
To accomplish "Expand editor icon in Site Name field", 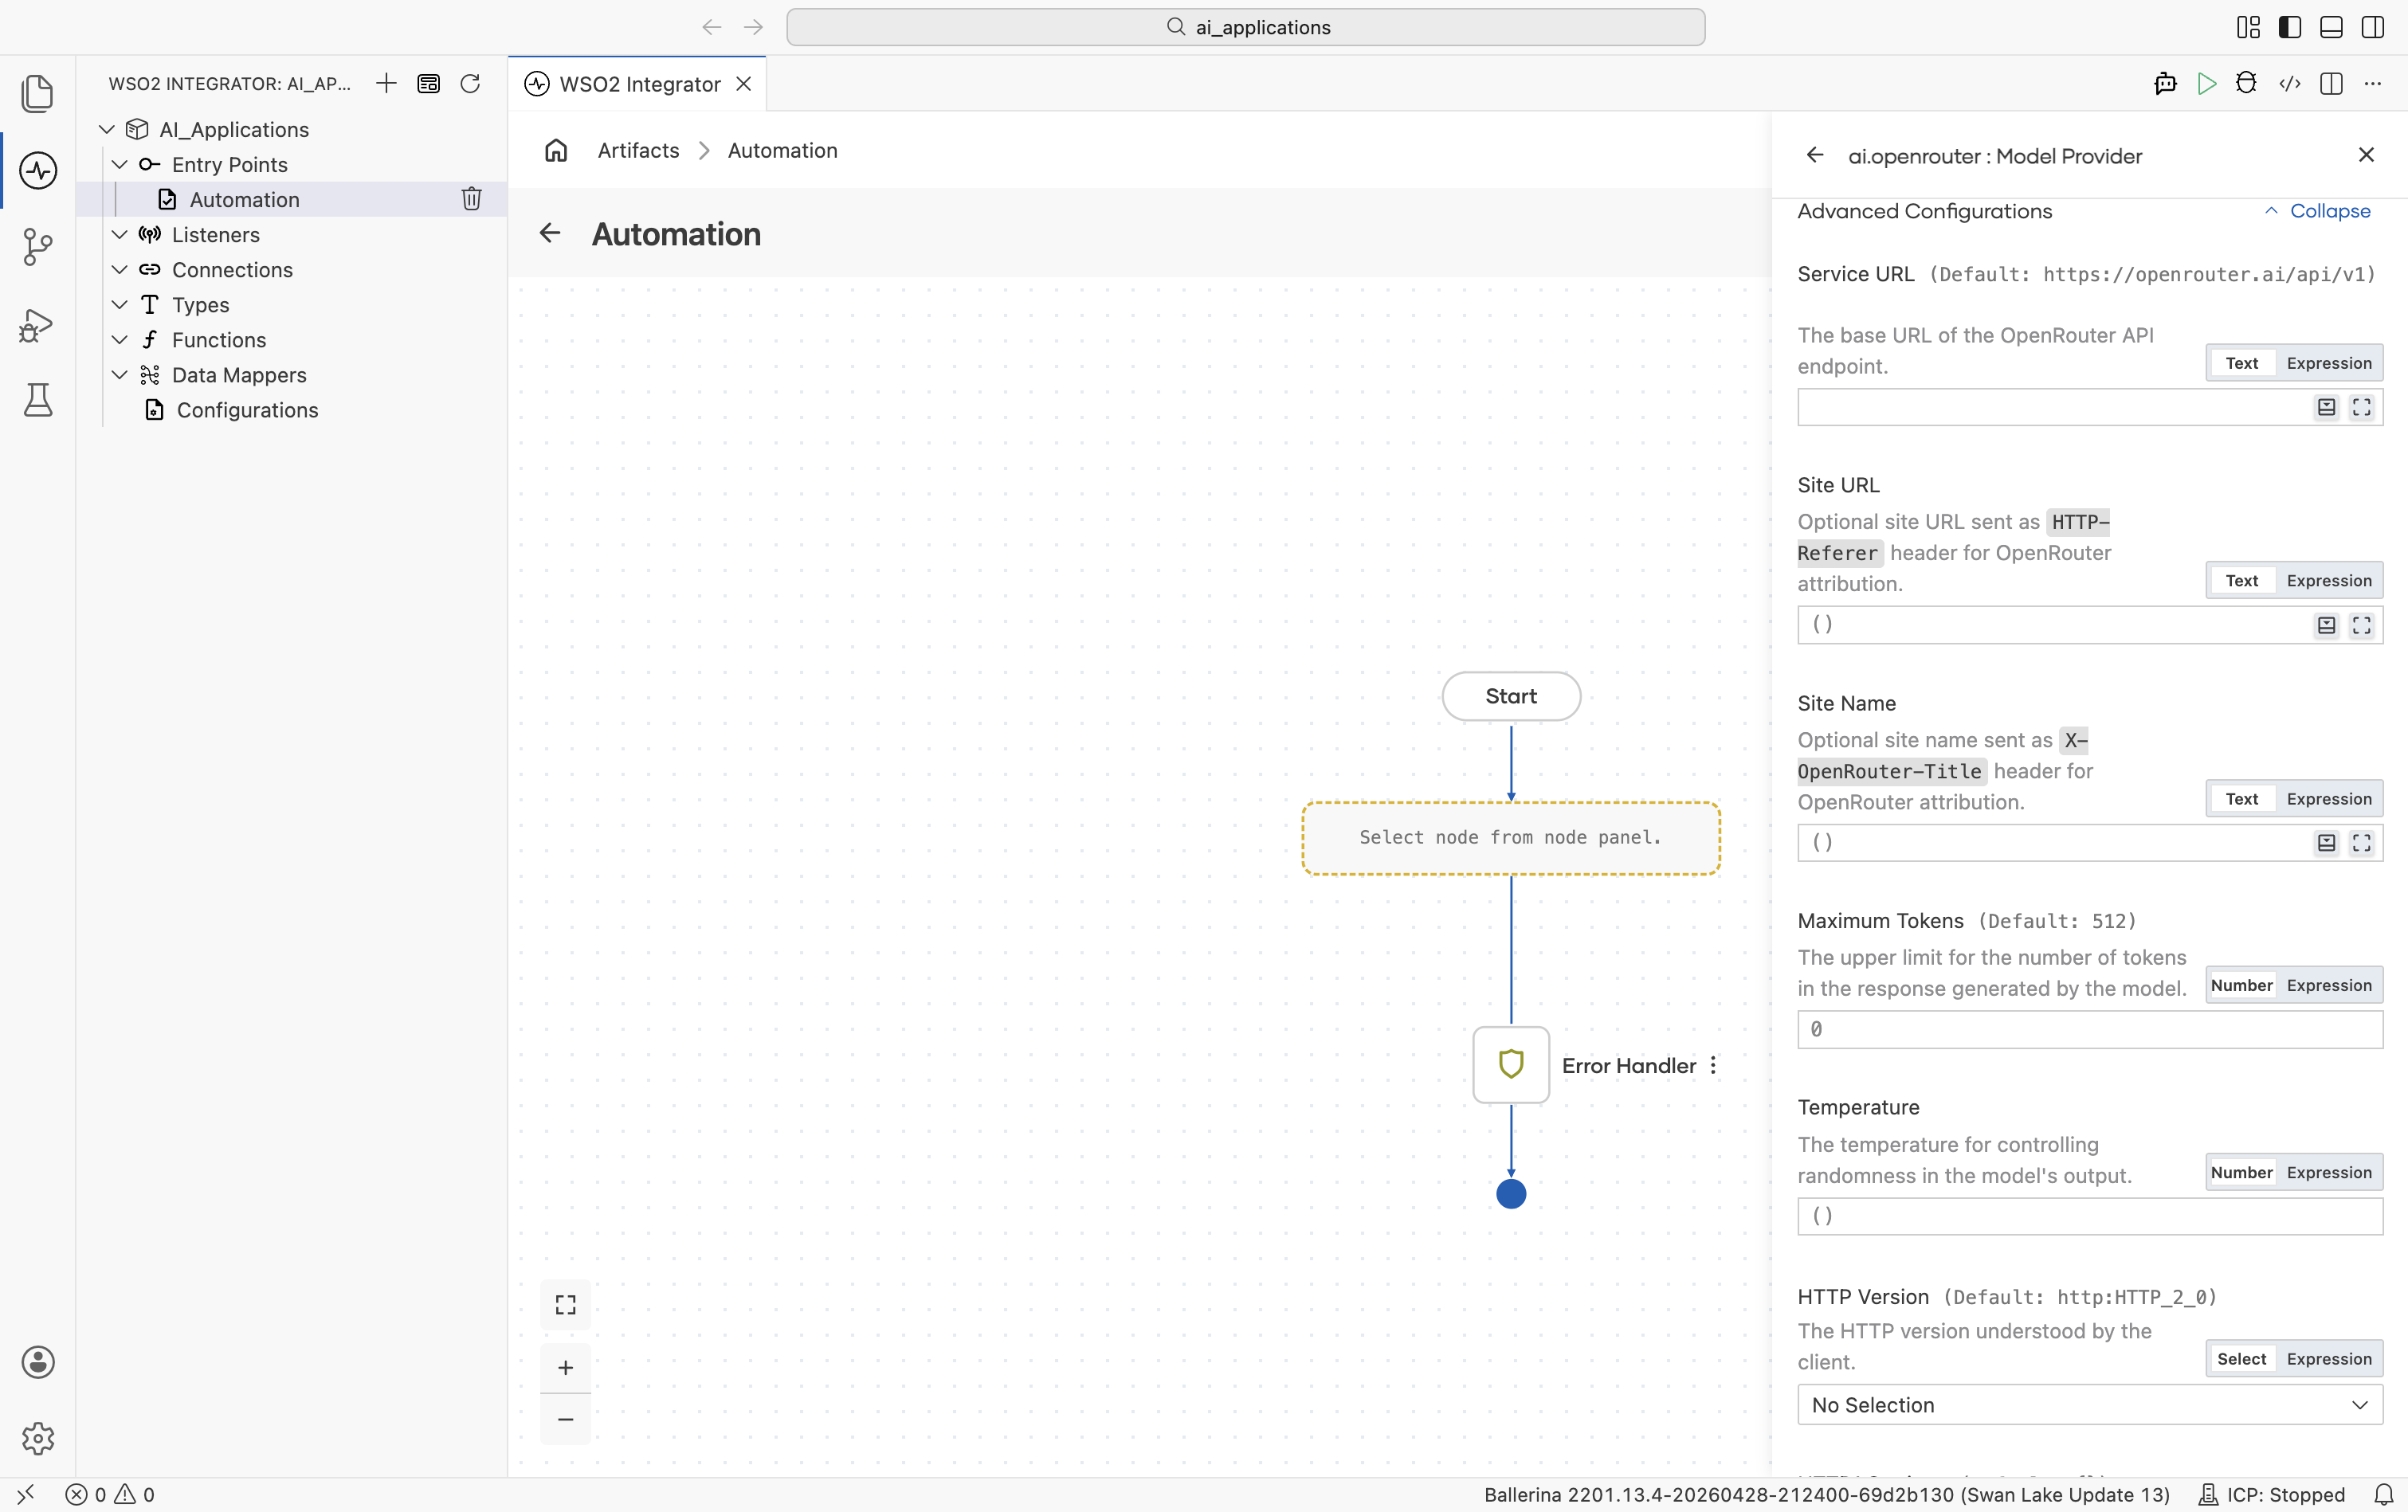I will (2362, 843).
